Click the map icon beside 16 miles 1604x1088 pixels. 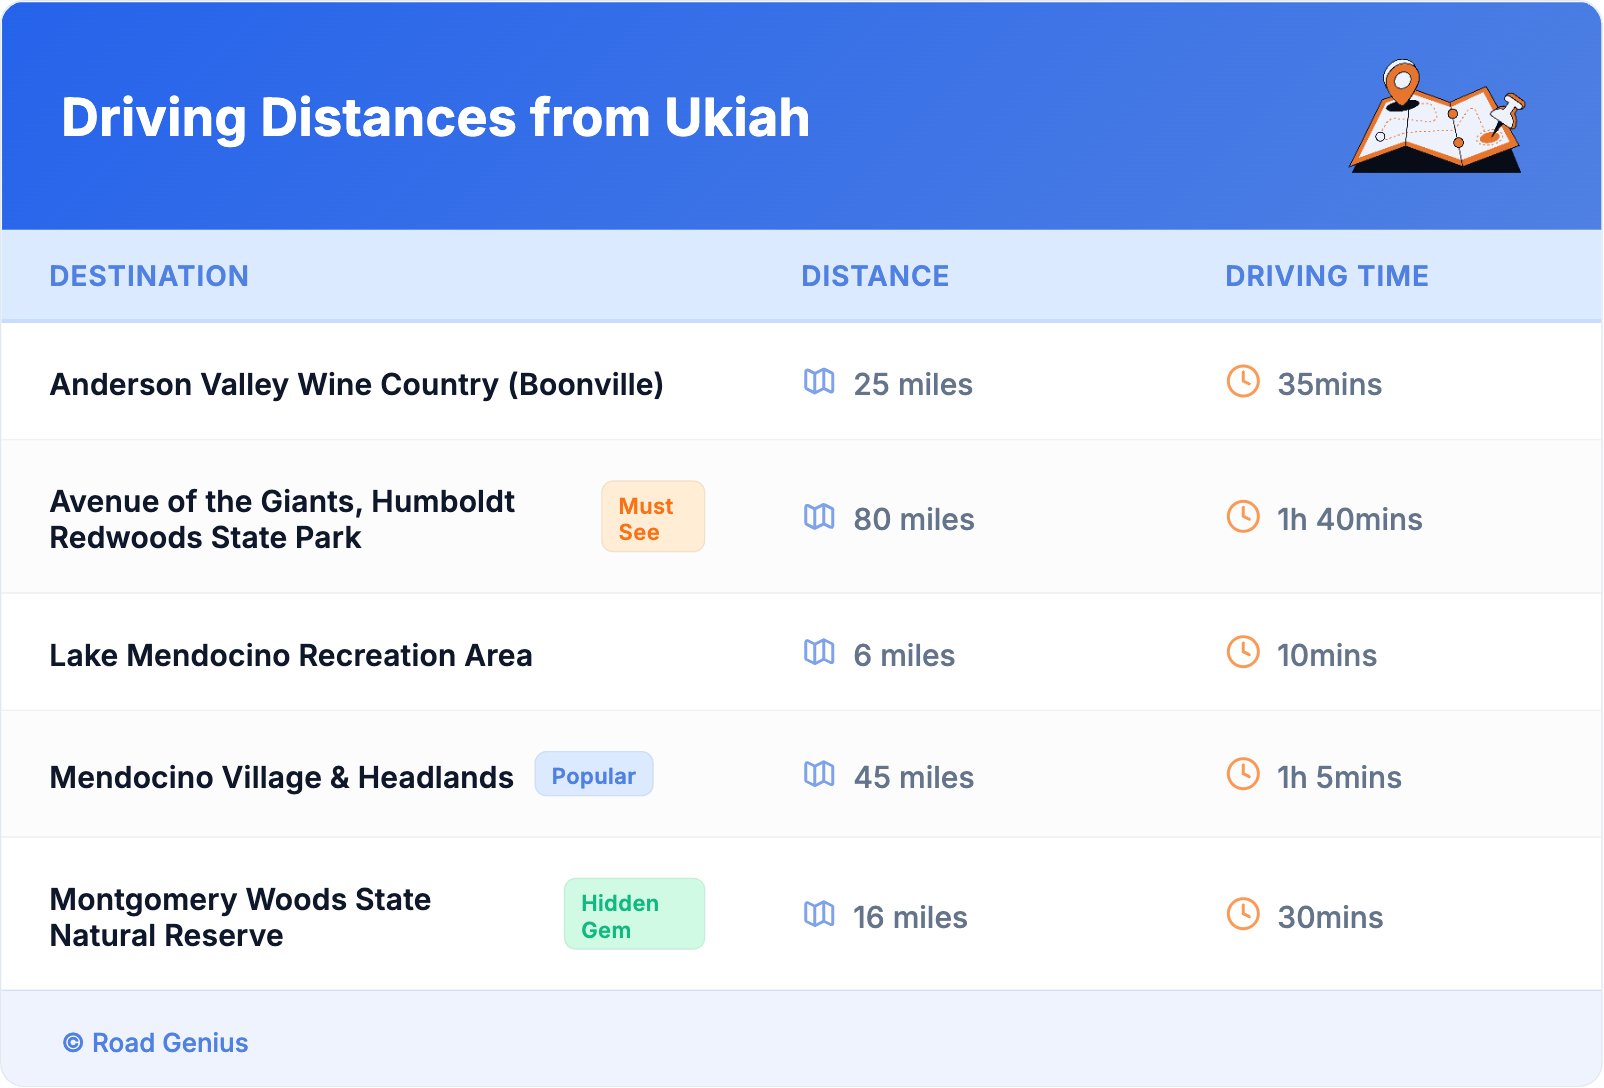click(819, 914)
